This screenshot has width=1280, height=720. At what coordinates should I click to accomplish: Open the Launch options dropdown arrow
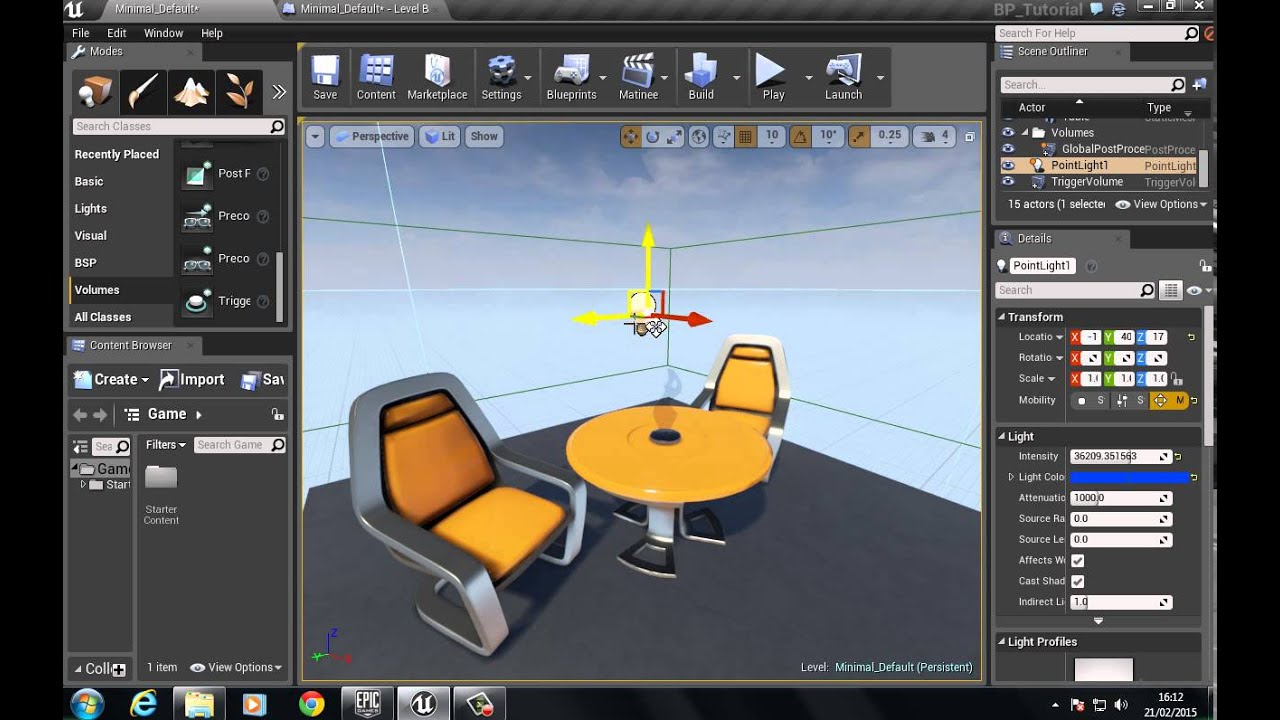coord(880,77)
